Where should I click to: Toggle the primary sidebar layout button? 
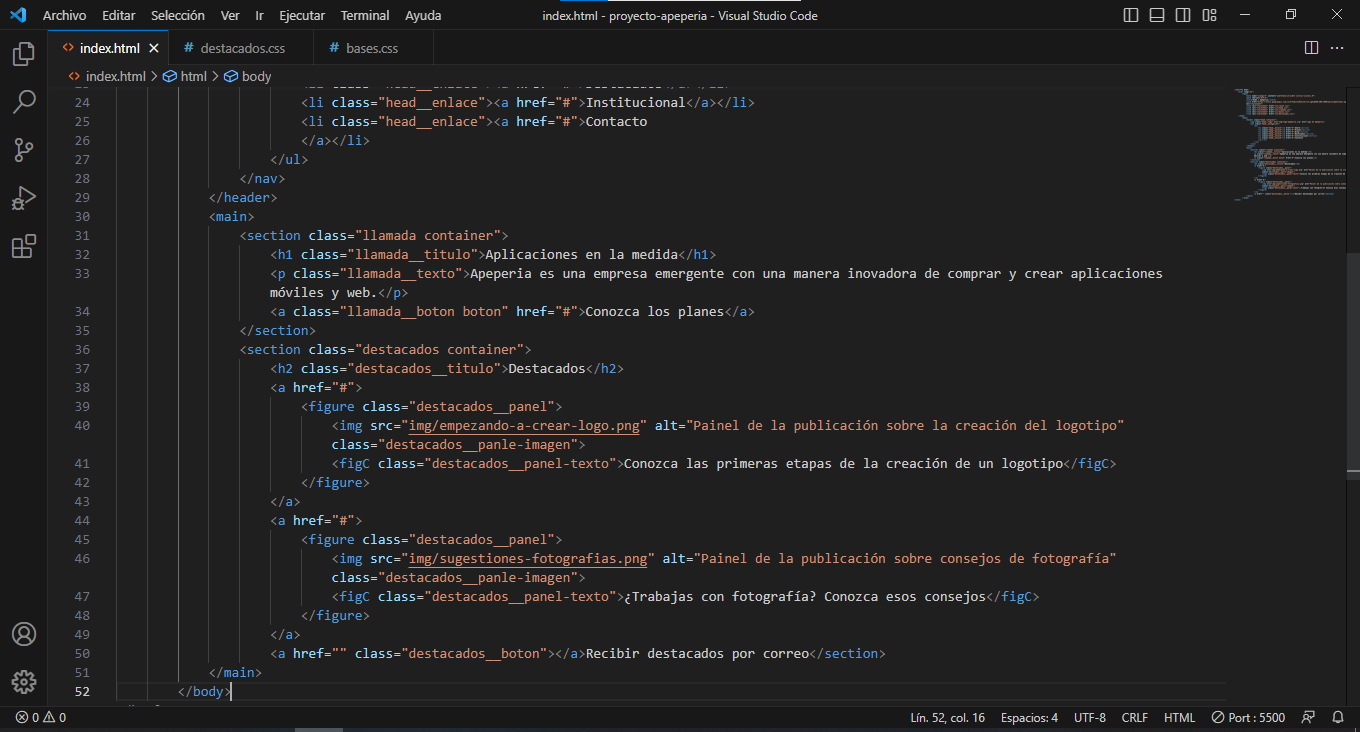(x=1131, y=15)
